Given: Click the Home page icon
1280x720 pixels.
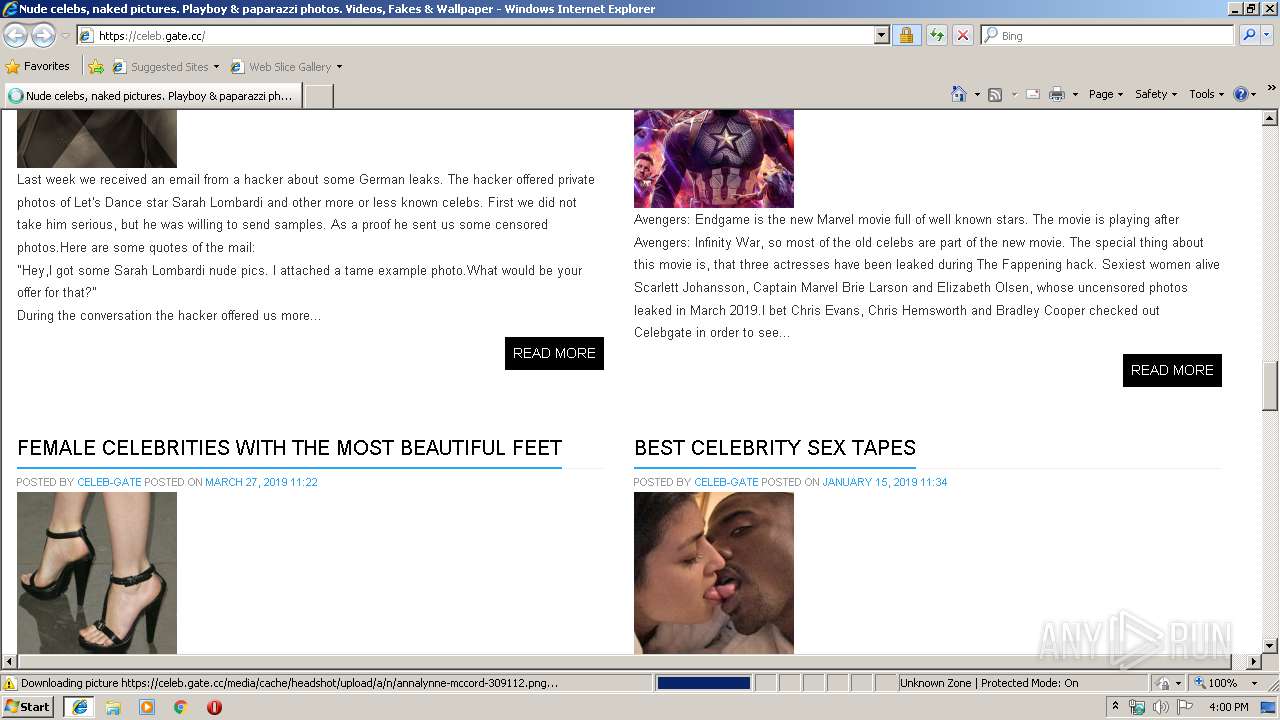Looking at the screenshot, I should 958,94.
